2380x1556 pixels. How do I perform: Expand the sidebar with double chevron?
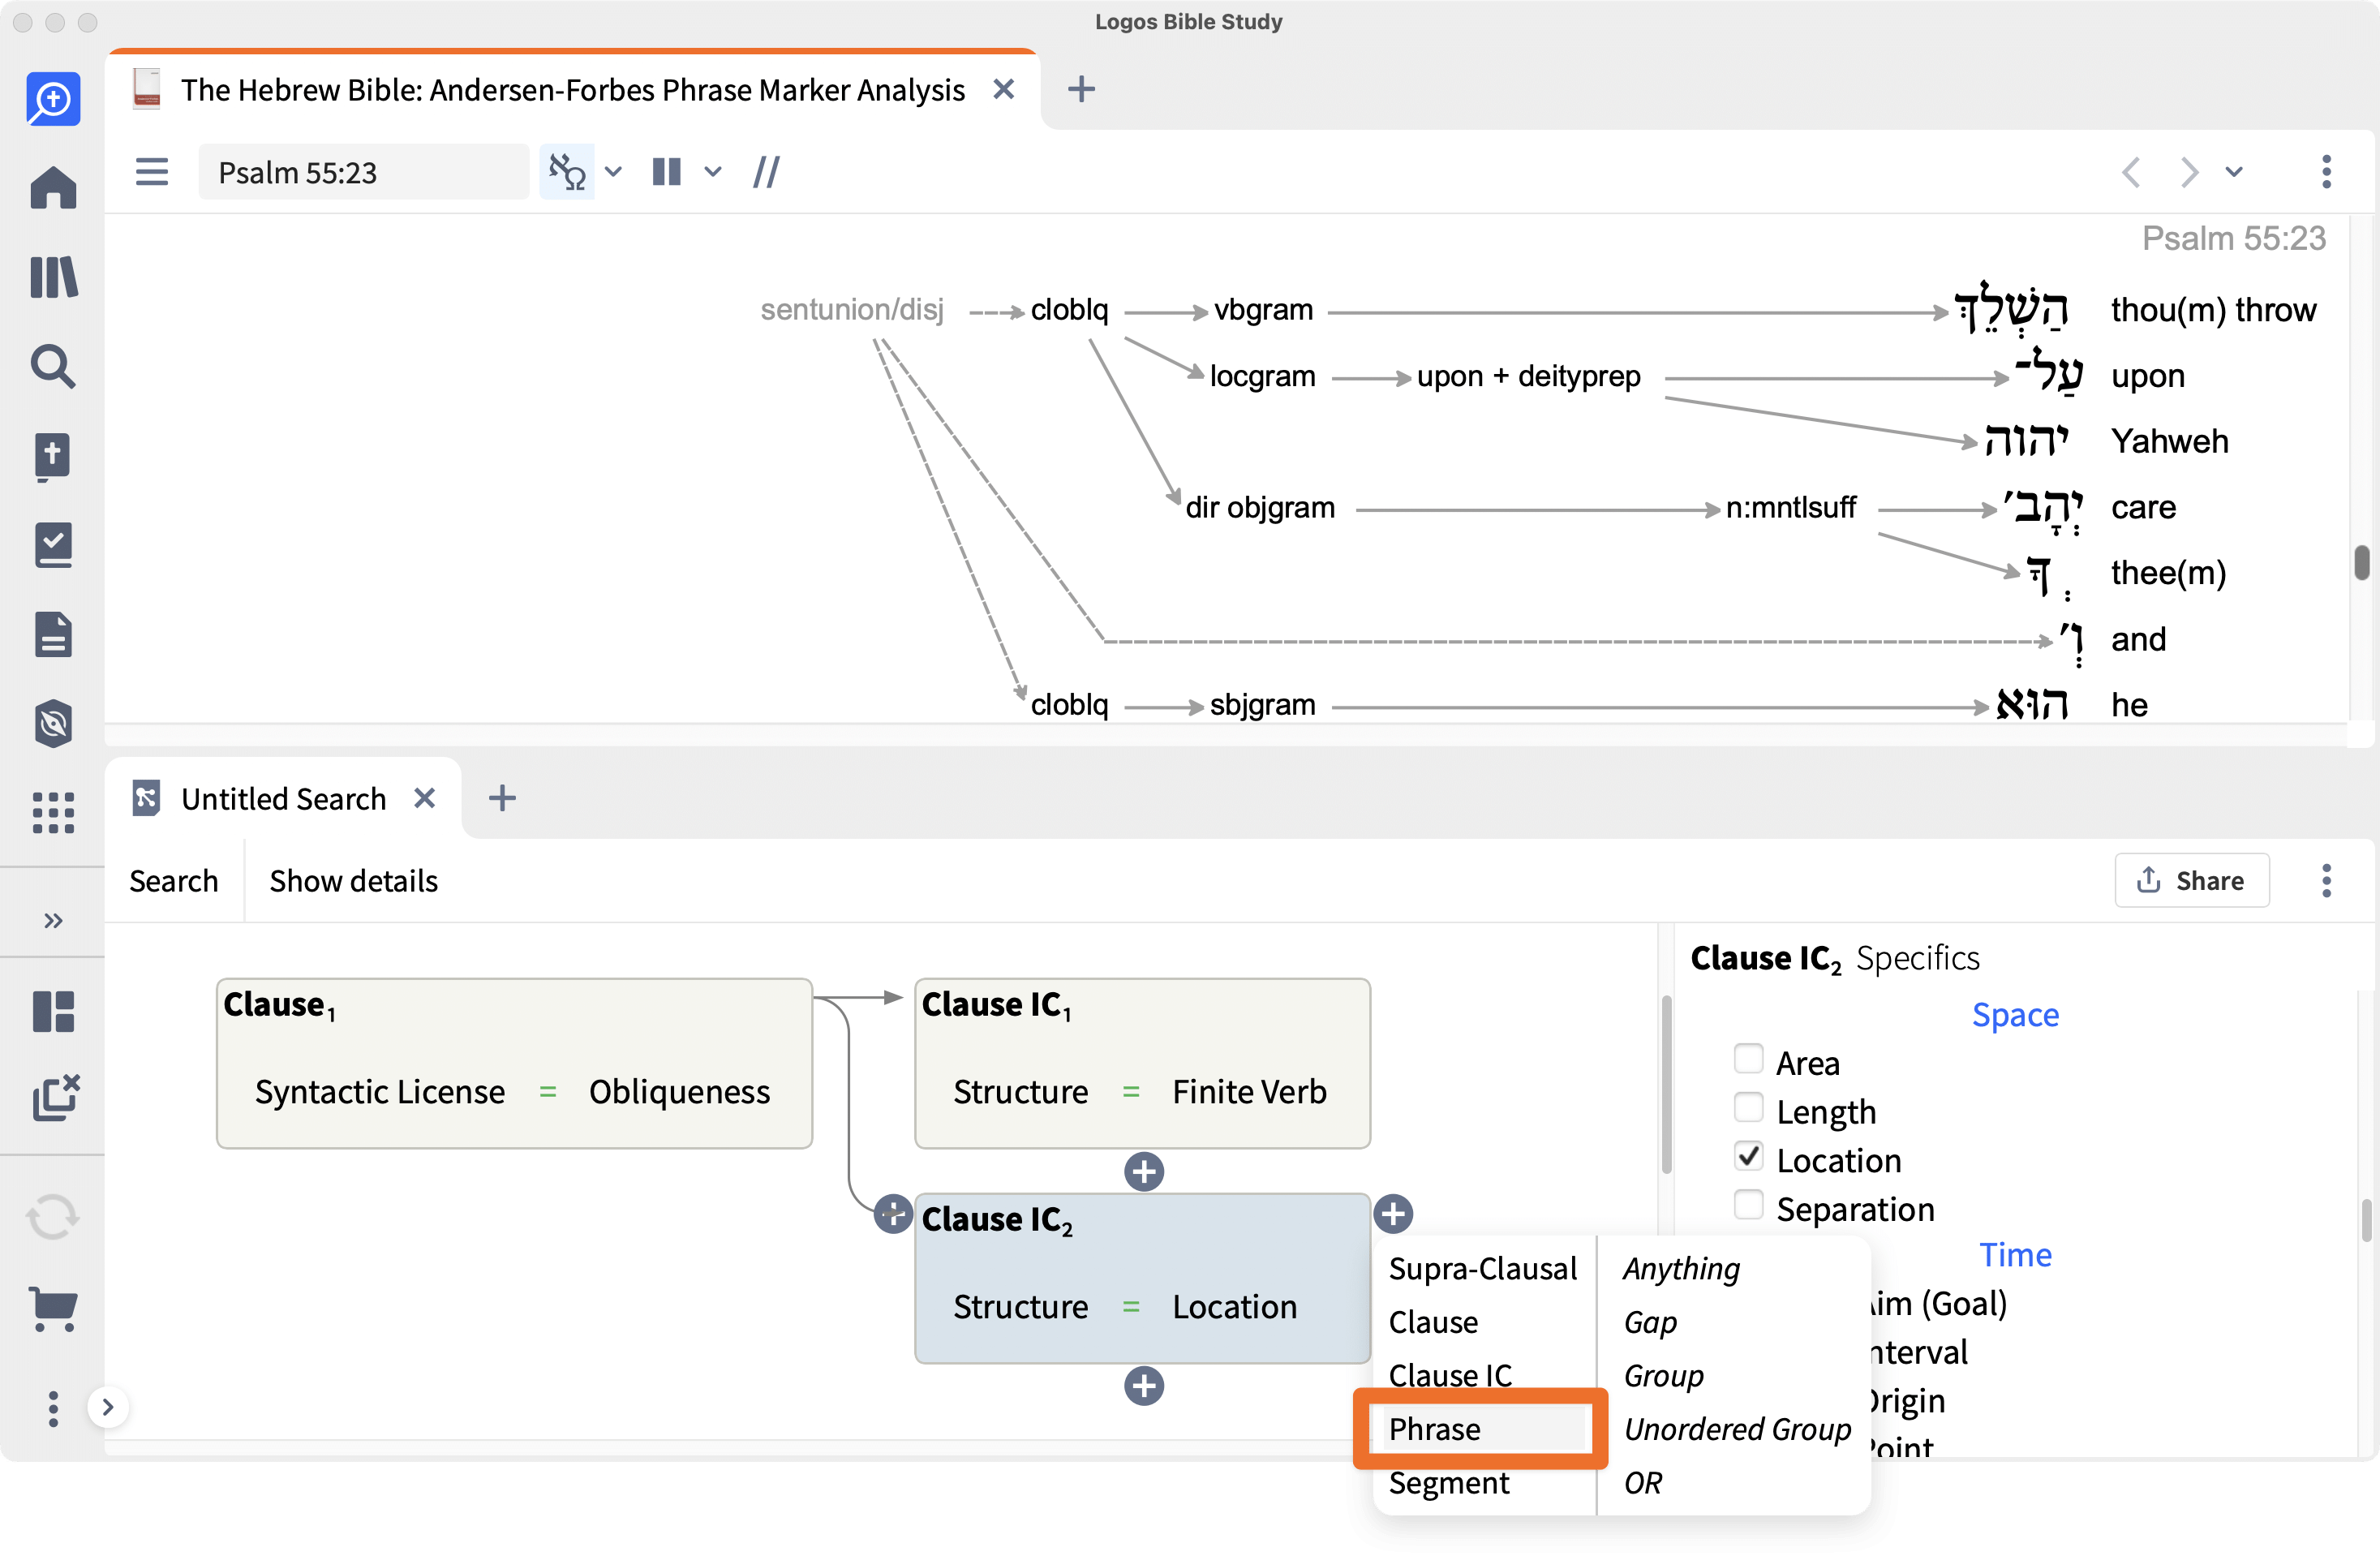pyautogui.click(x=53, y=920)
